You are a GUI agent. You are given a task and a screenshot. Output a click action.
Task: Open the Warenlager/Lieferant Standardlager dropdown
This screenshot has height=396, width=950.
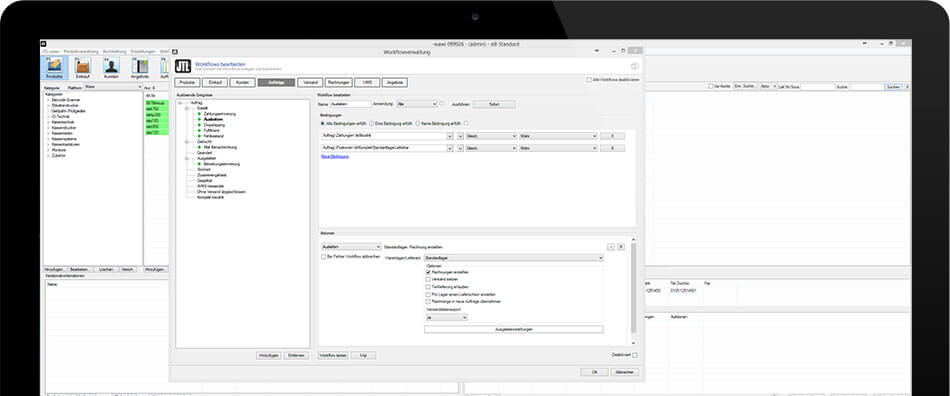[x=514, y=258]
